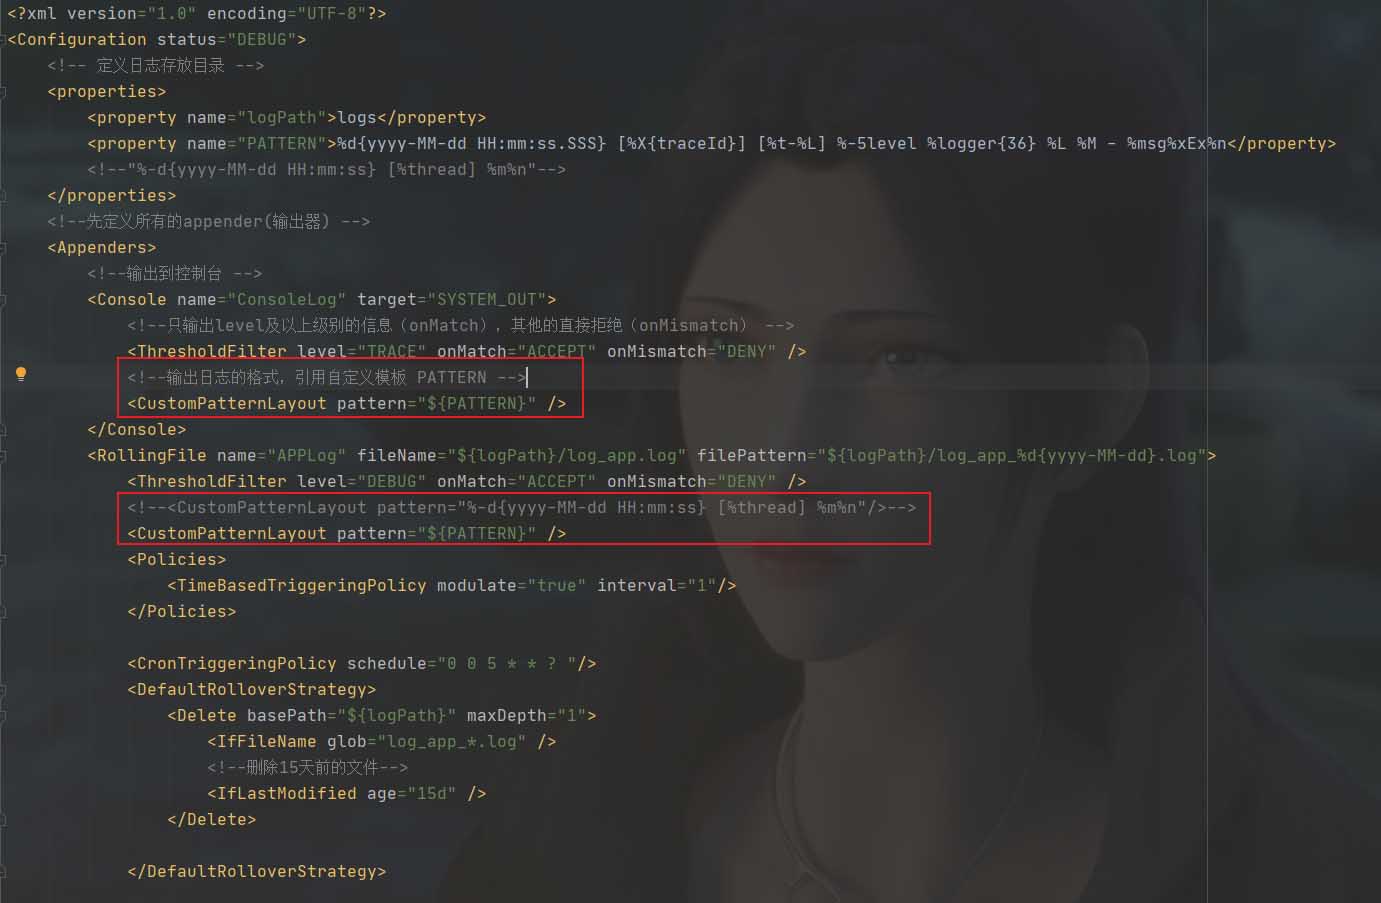Click the opening "<DefaultRolloverStrategy>" tag

coord(252,689)
